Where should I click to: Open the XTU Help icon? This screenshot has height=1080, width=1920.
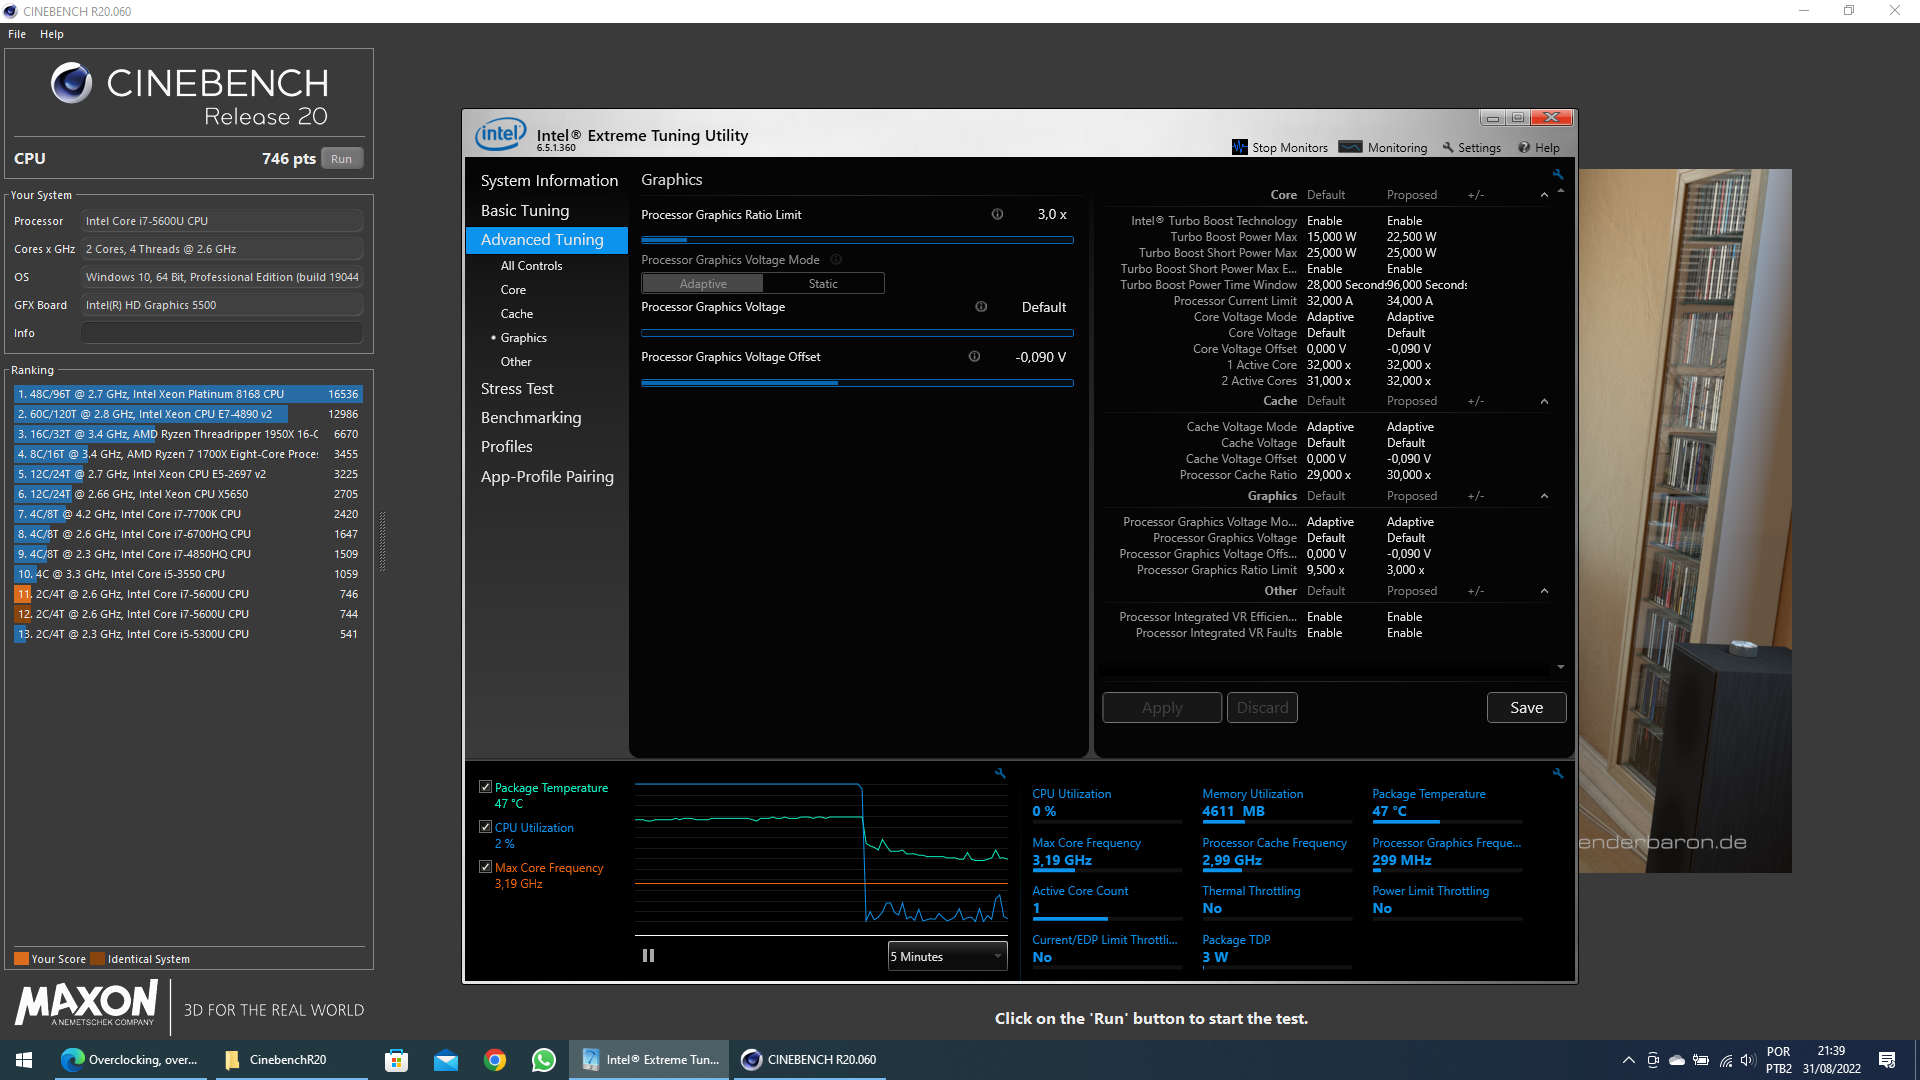coord(1524,147)
